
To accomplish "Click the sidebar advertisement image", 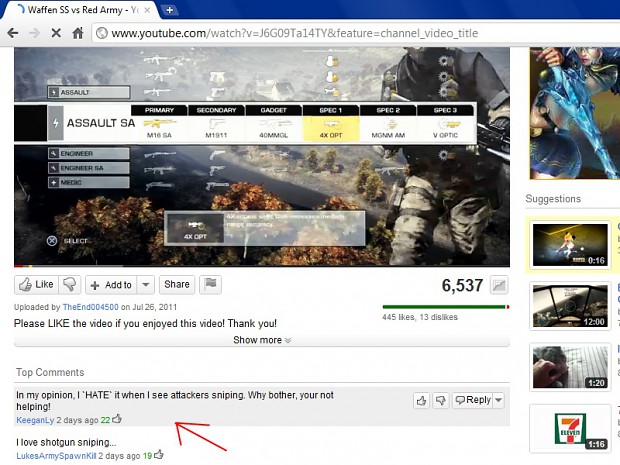I will 575,113.
